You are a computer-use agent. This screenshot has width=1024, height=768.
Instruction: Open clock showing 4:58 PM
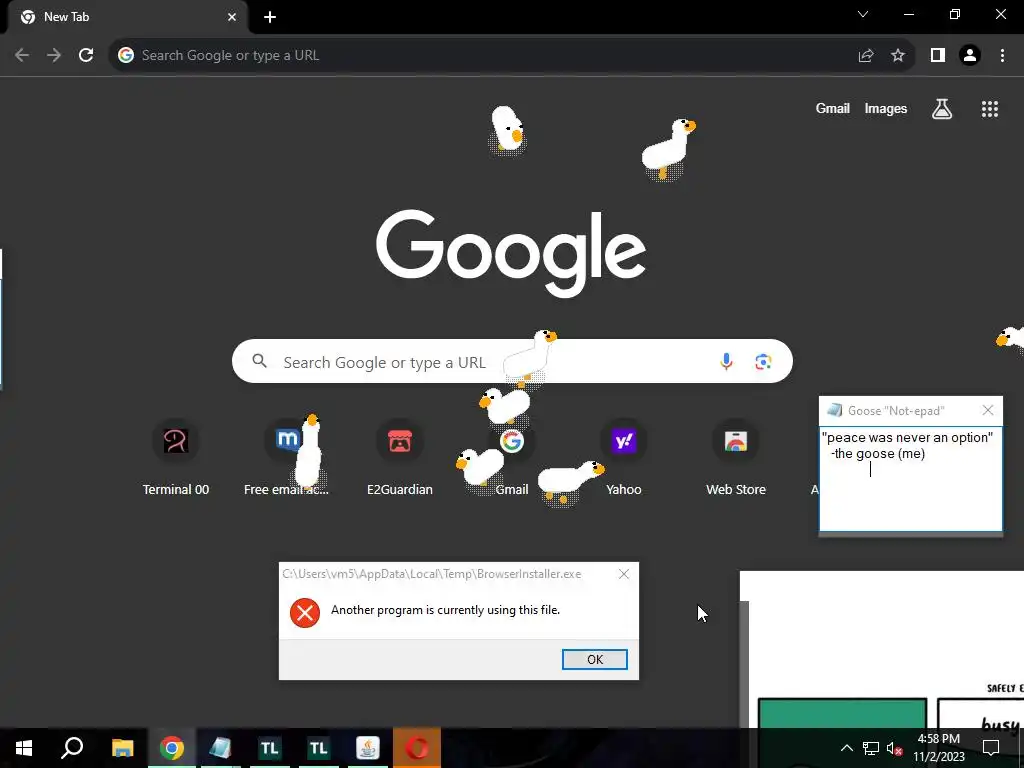pos(938,748)
